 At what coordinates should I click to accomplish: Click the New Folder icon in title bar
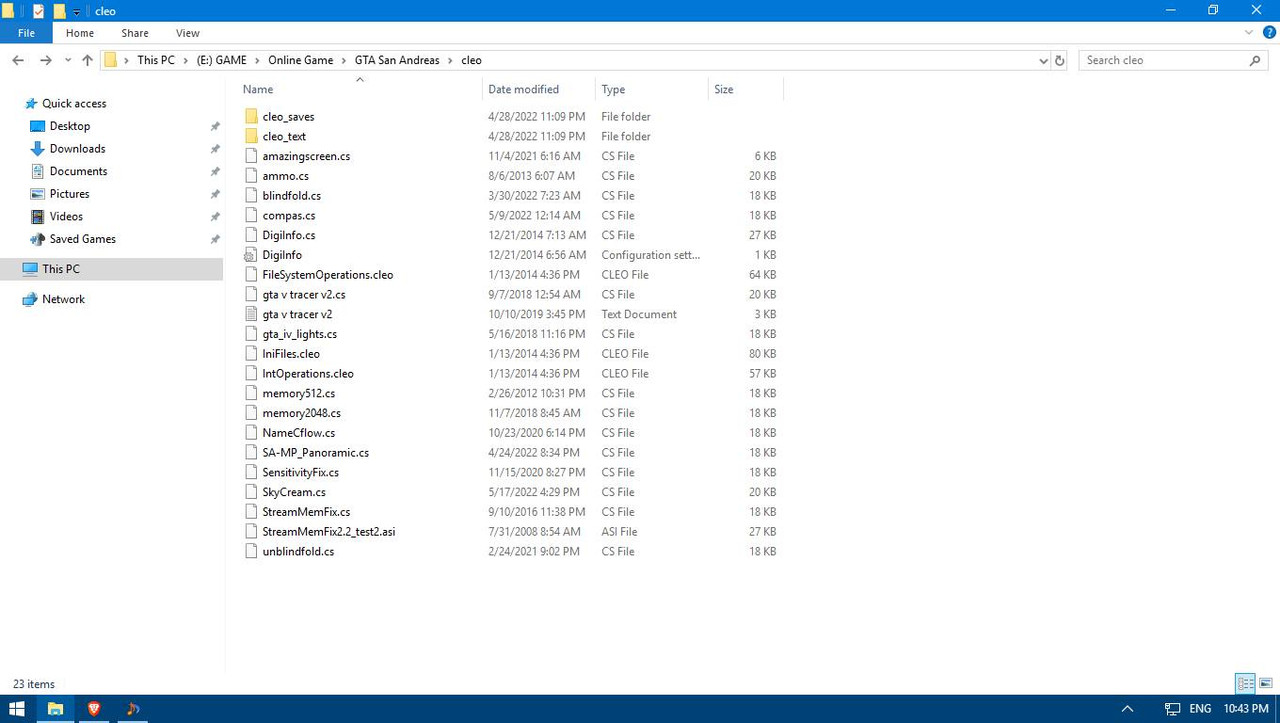[x=59, y=11]
